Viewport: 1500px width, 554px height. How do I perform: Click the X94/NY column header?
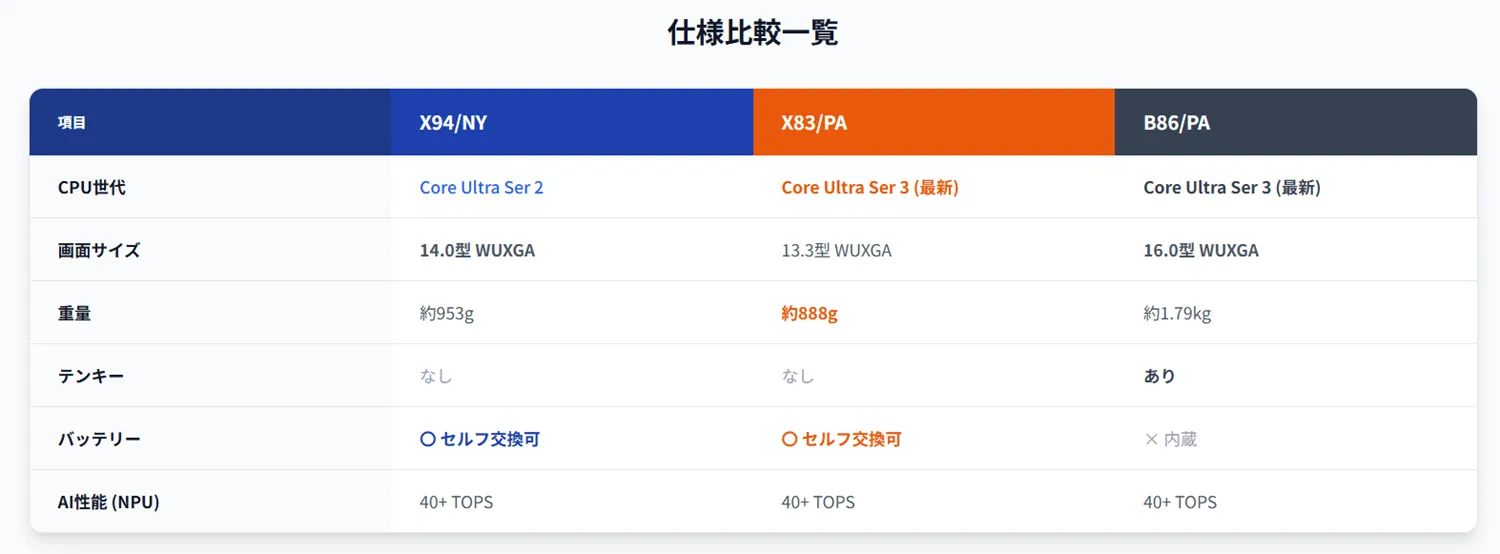click(572, 122)
